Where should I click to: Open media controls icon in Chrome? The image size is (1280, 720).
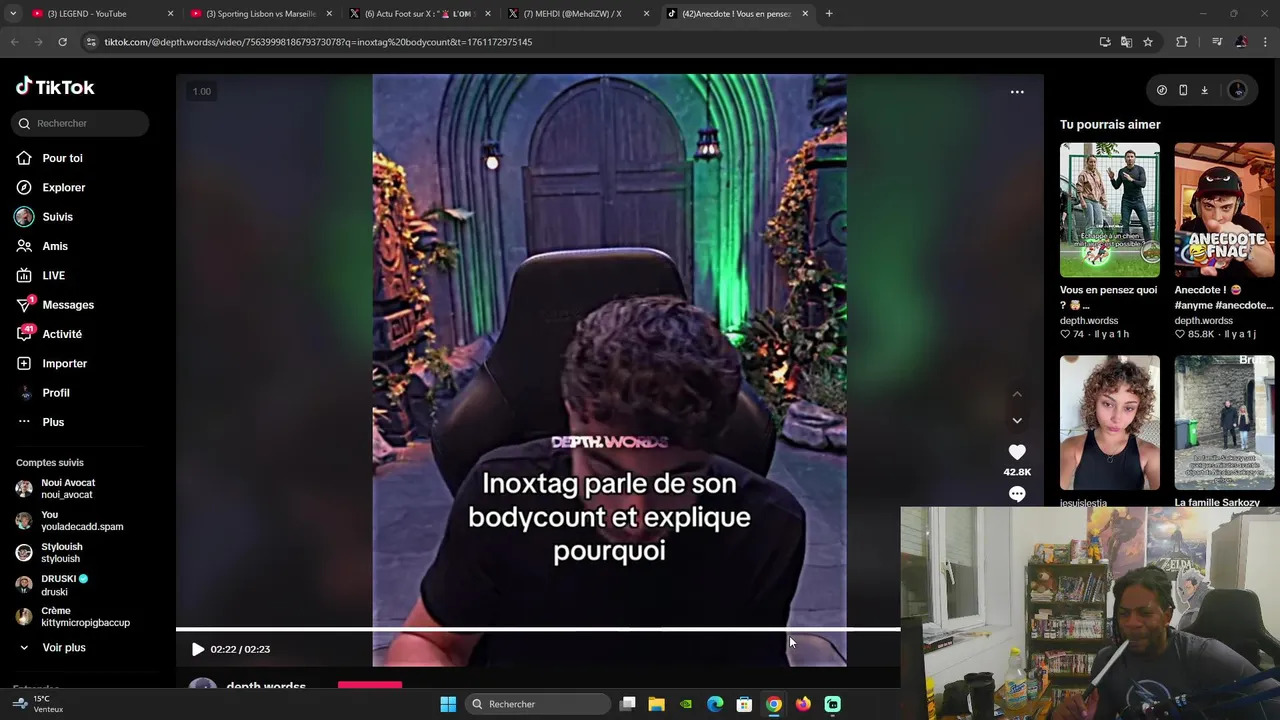[1217, 42]
